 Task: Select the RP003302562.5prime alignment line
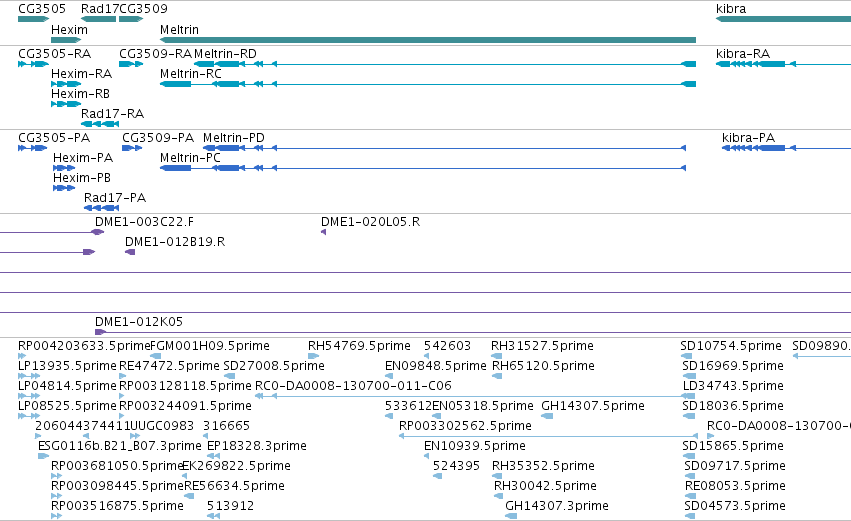pyautogui.click(x=548, y=436)
